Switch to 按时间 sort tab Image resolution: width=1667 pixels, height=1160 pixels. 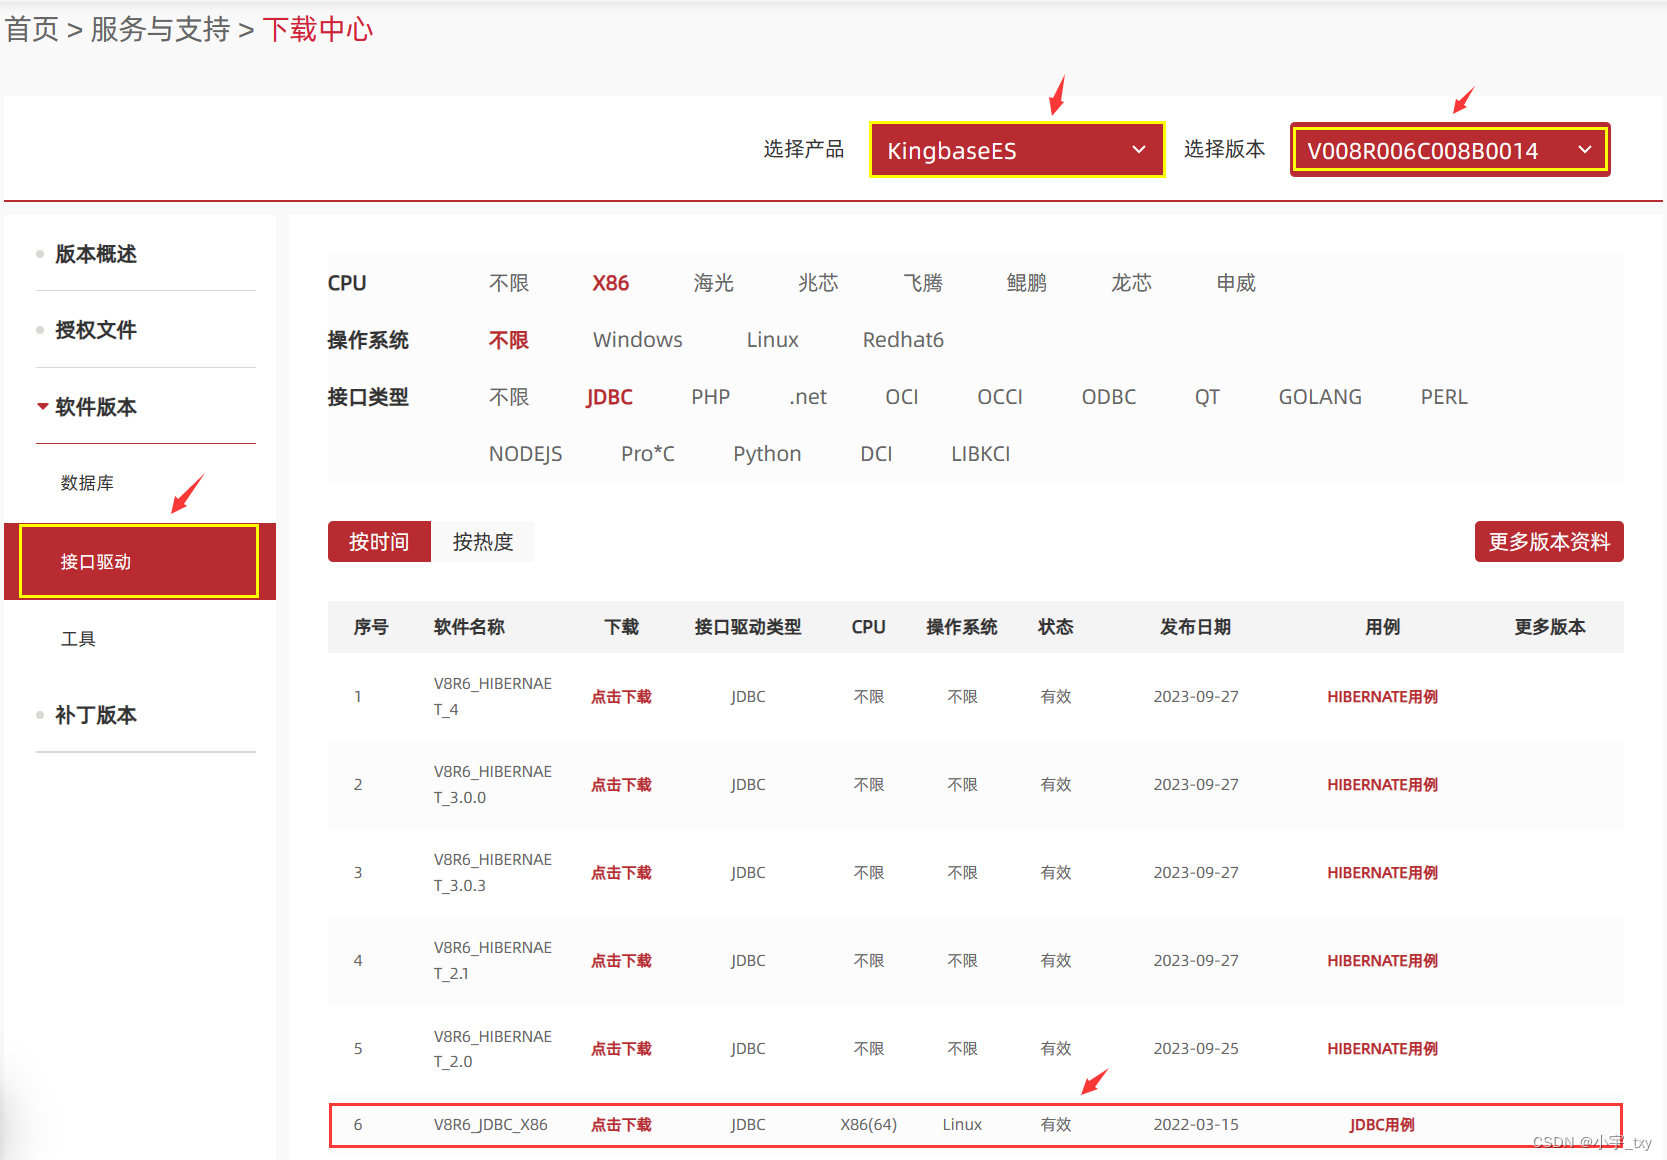379,542
